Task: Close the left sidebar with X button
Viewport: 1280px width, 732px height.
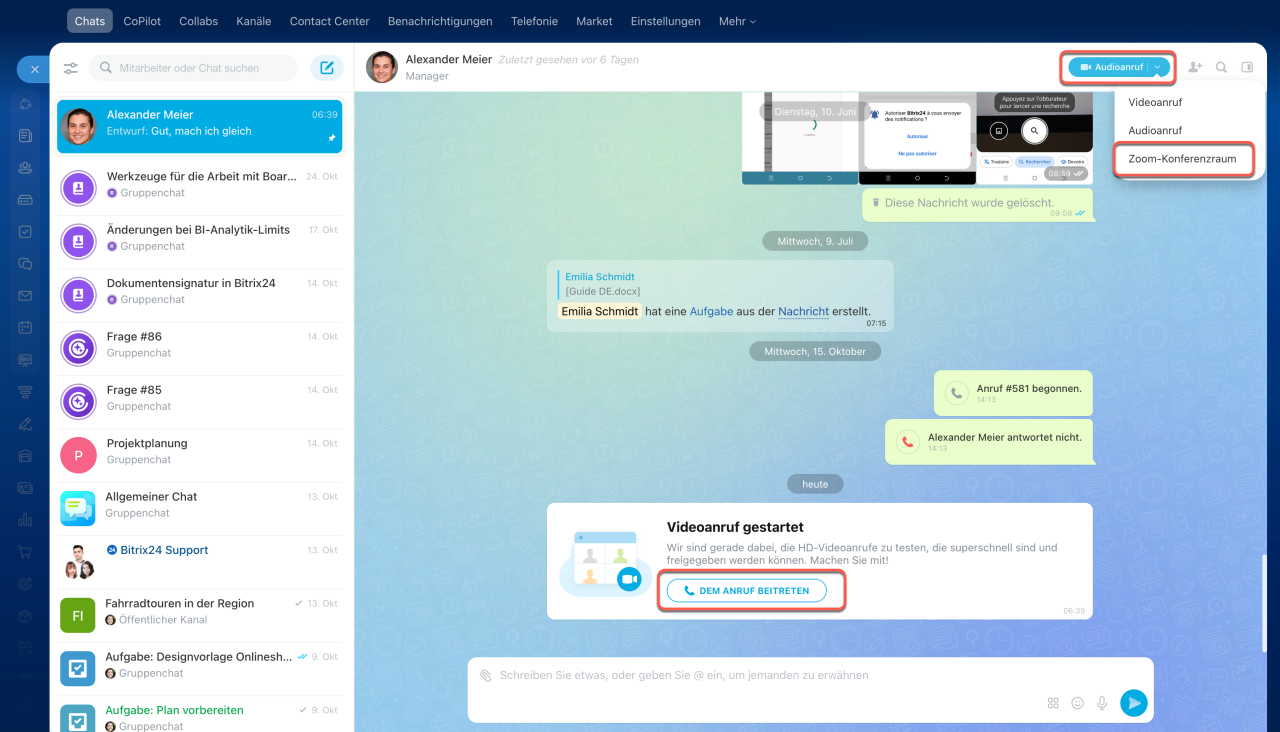Action: (34, 69)
